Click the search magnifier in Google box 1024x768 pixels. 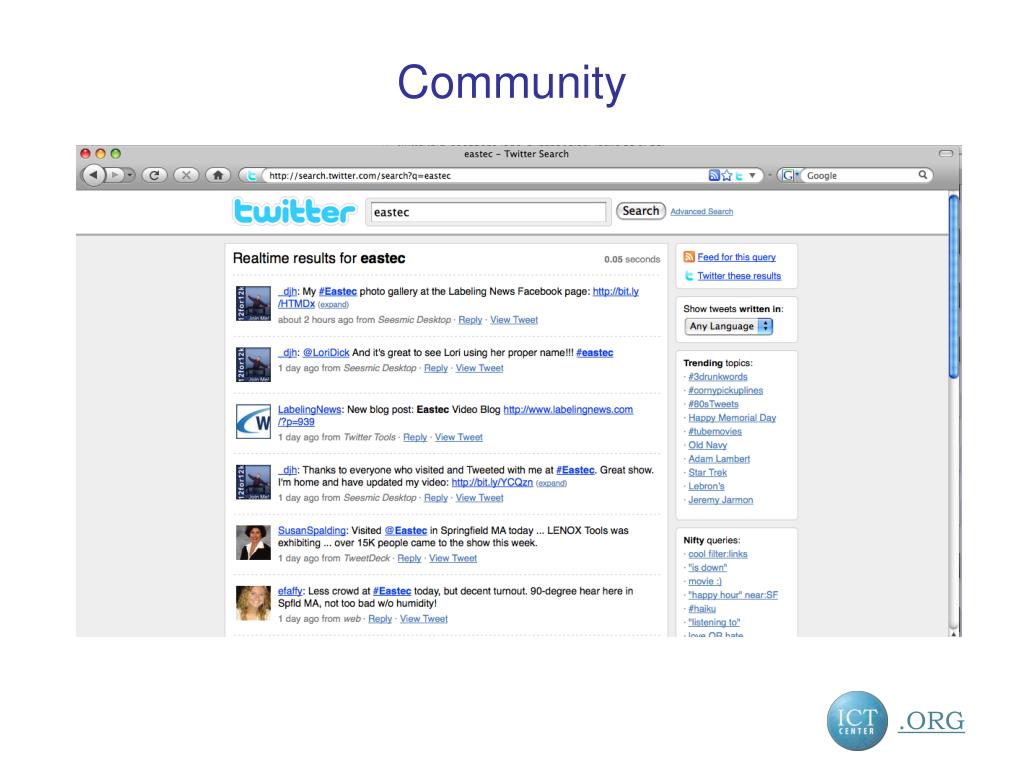click(923, 174)
